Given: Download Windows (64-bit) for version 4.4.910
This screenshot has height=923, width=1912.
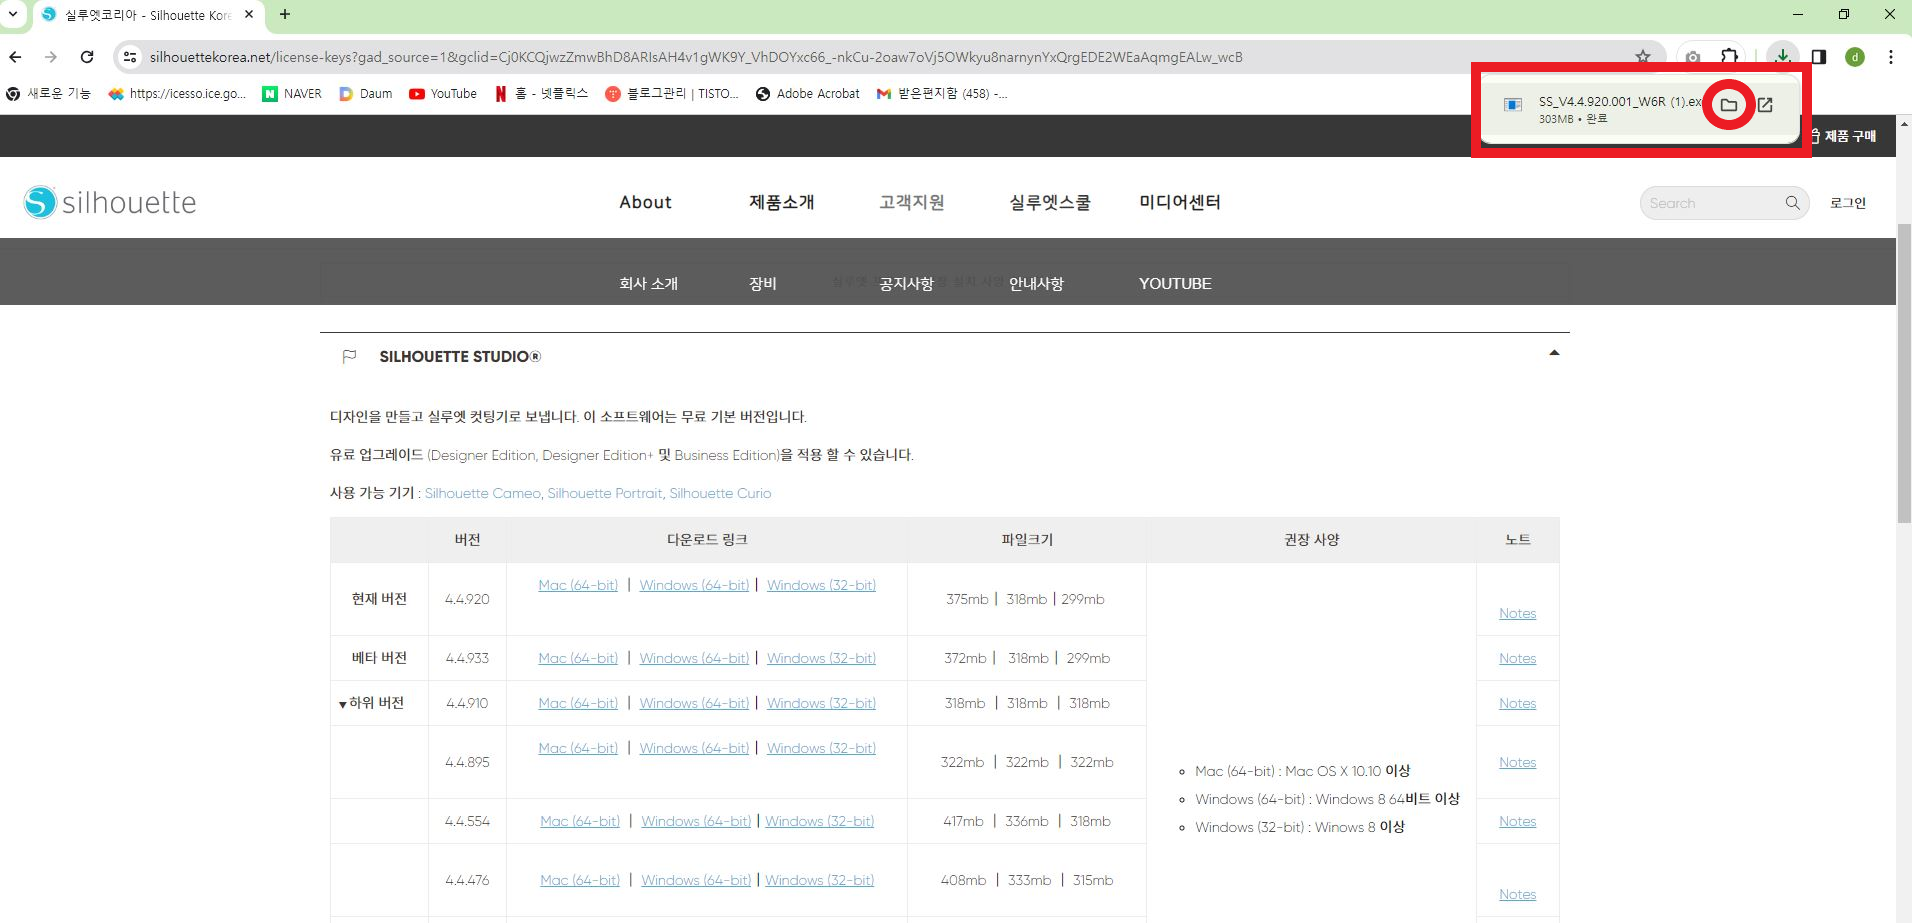Looking at the screenshot, I should [x=694, y=703].
